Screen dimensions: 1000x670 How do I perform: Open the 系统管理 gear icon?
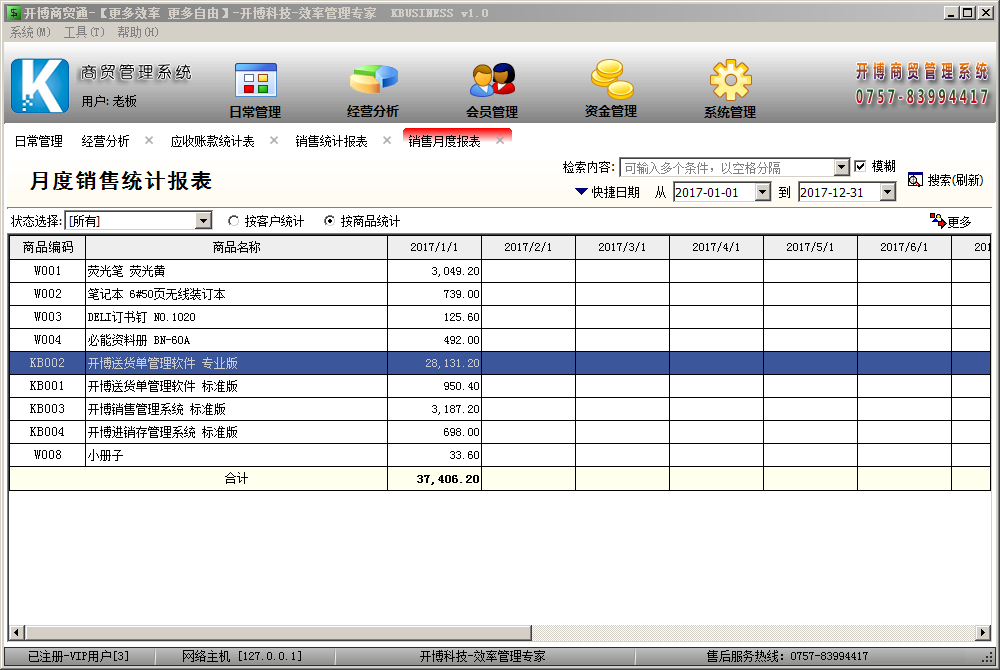[730, 80]
